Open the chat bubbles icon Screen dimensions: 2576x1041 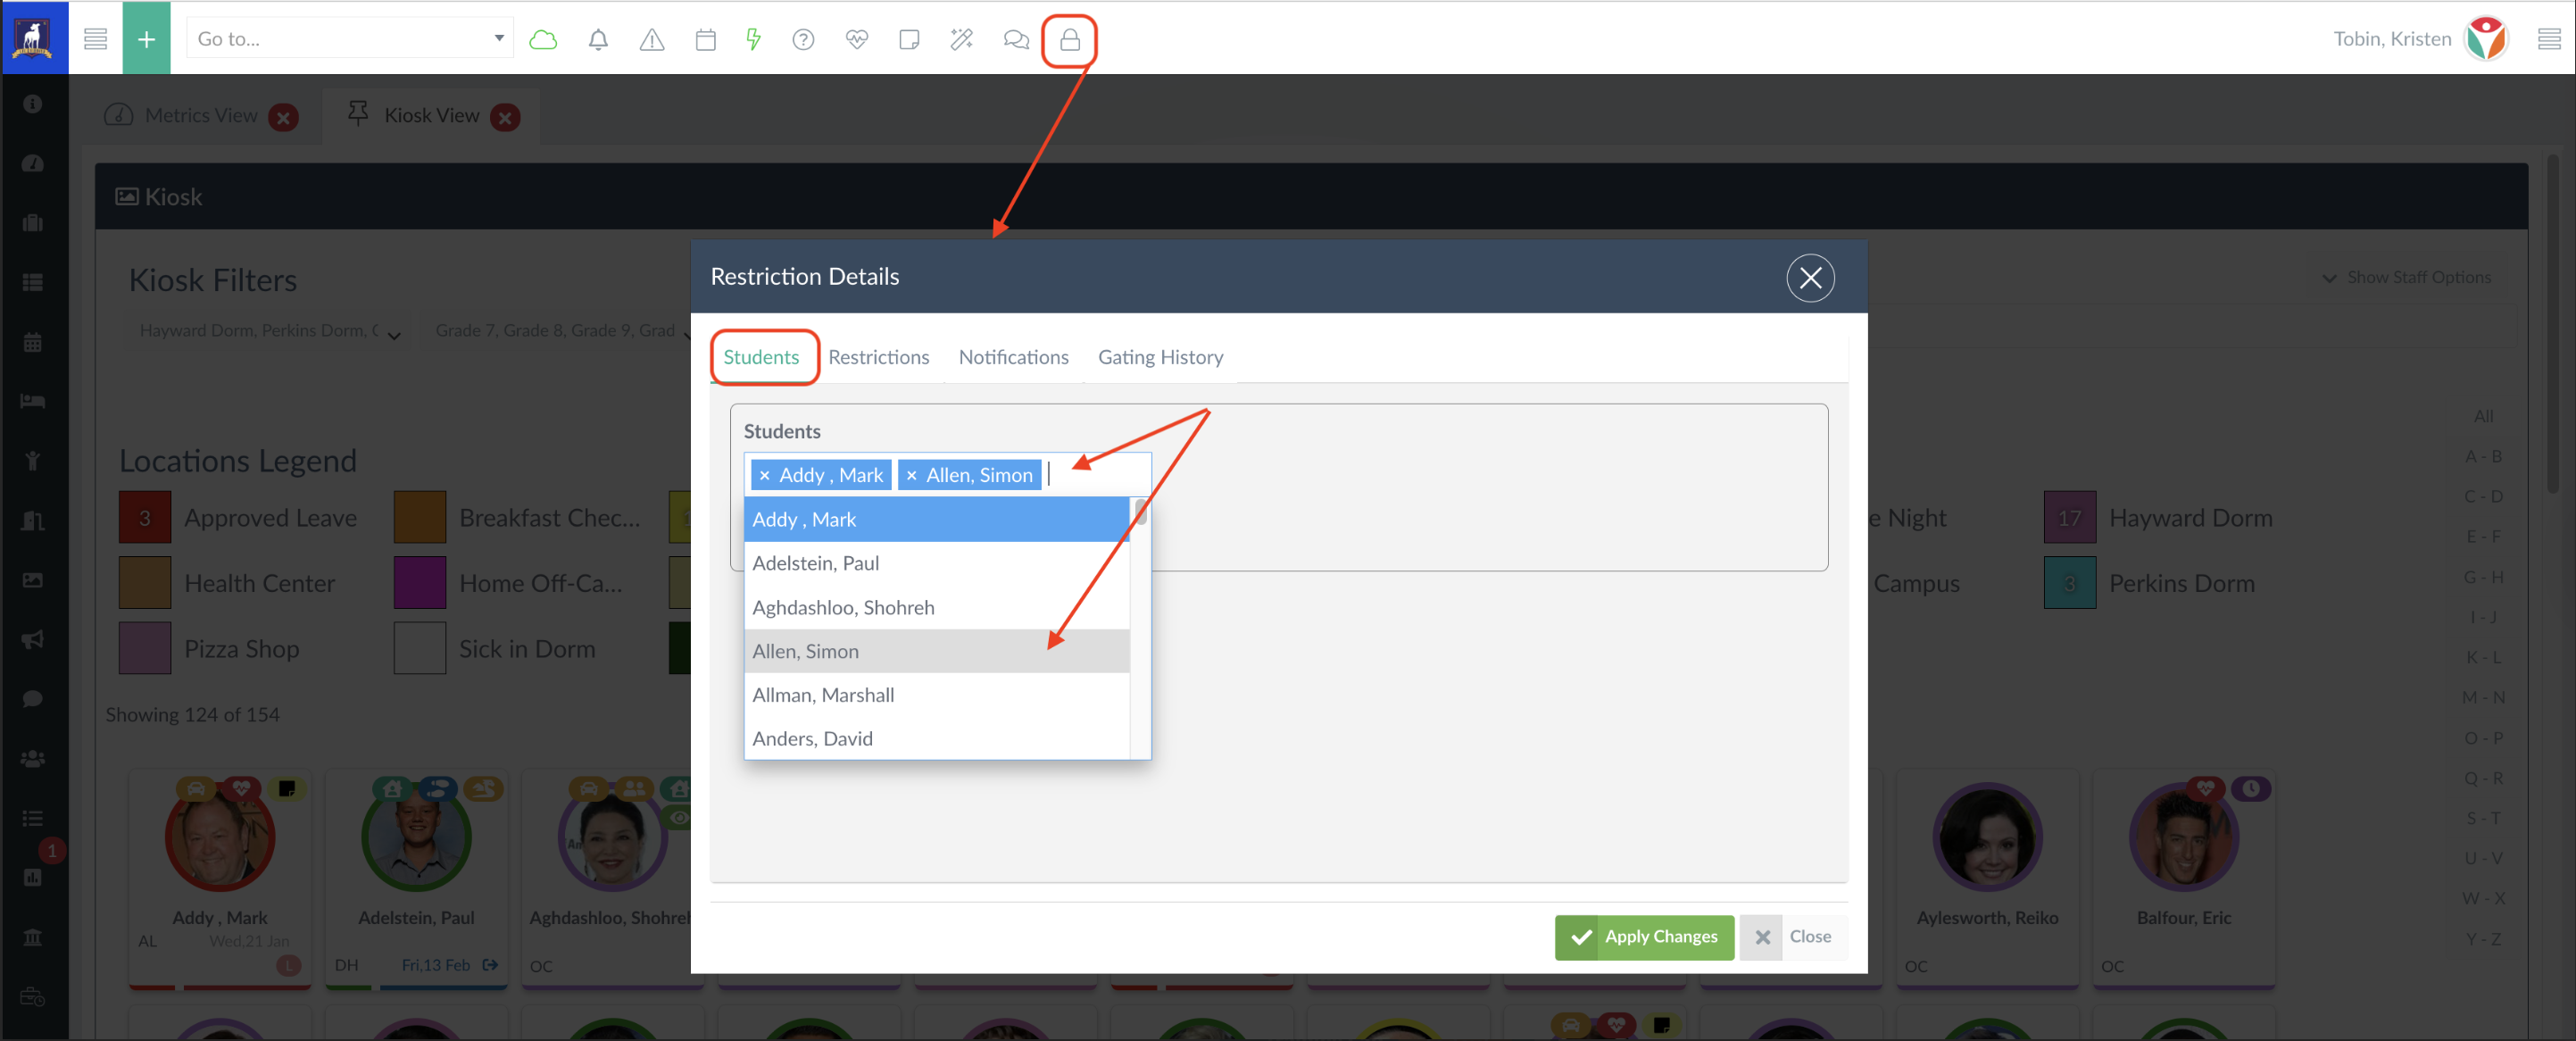(x=1015, y=40)
